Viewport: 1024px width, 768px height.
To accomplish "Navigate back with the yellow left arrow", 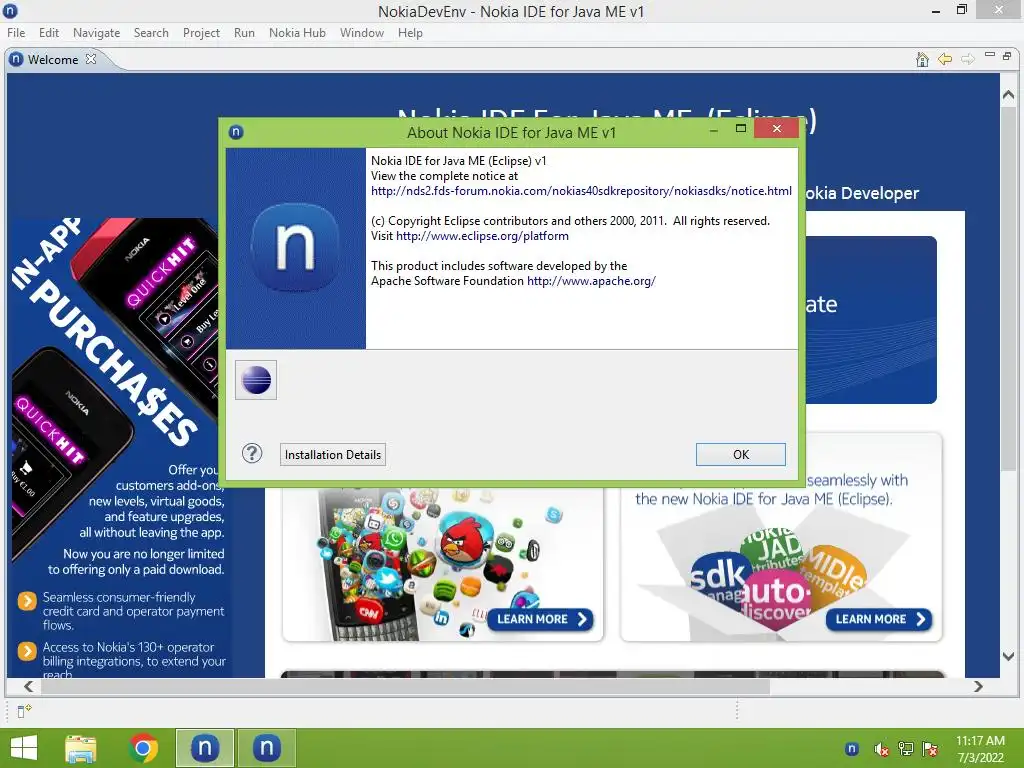I will [x=945, y=59].
